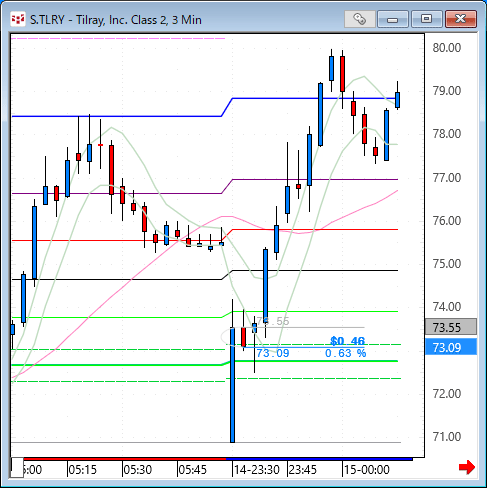Select the blue 73.09 price label
Screen dimensions: 487x488
451,347
